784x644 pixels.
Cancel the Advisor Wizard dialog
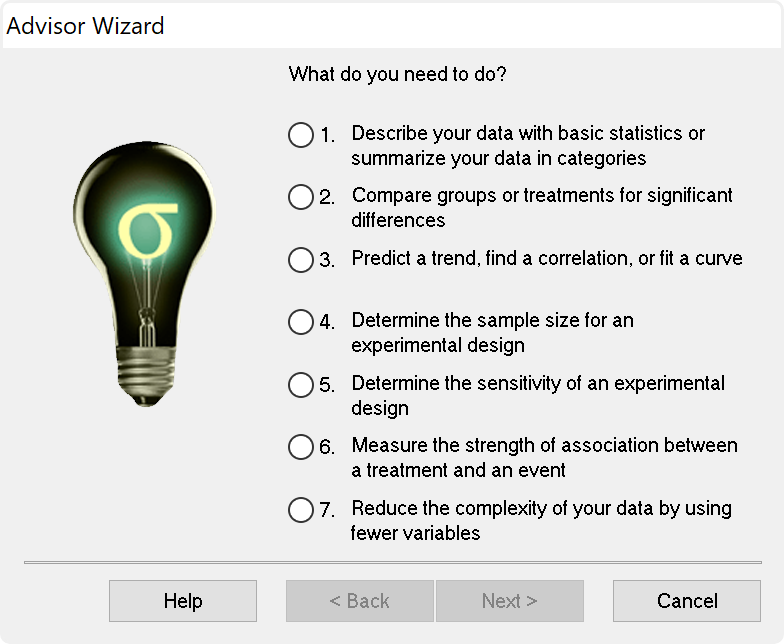(687, 601)
